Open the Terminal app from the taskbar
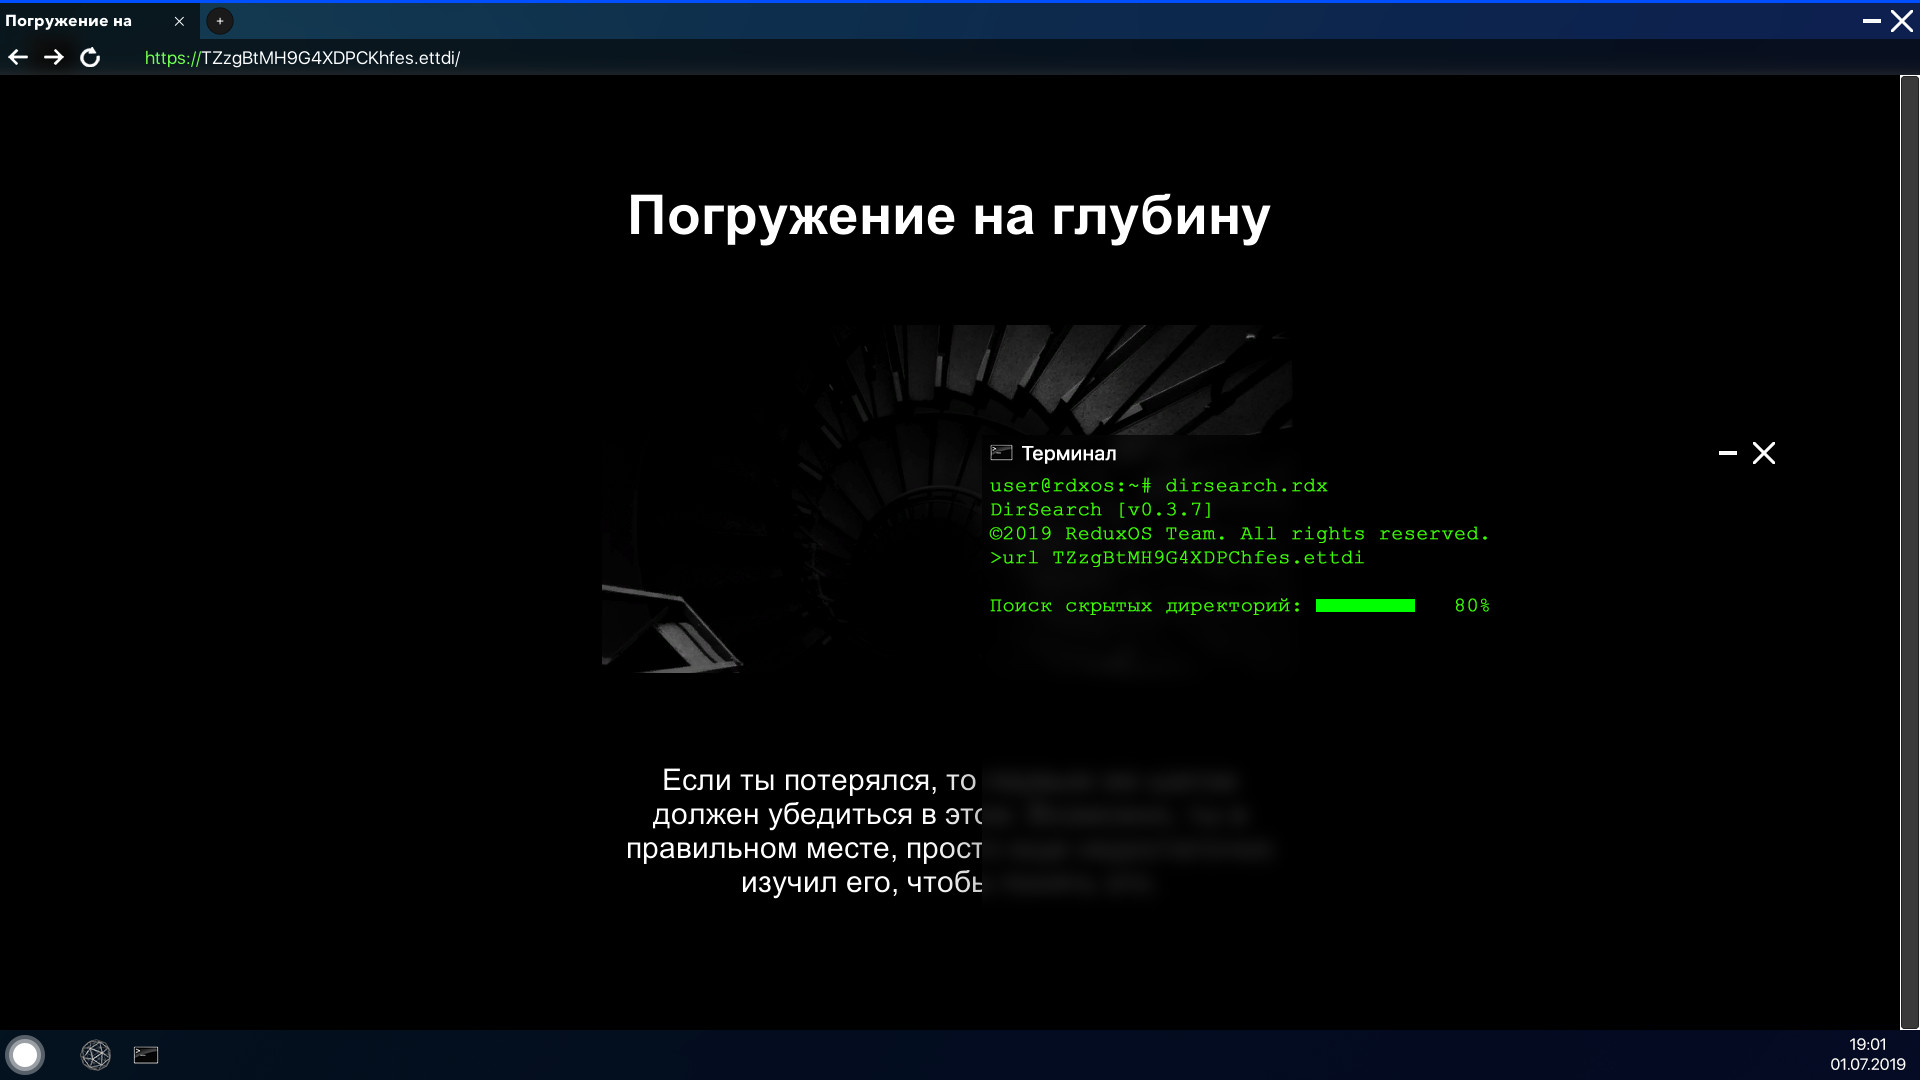Viewport: 1920px width, 1080px height. tap(146, 1055)
